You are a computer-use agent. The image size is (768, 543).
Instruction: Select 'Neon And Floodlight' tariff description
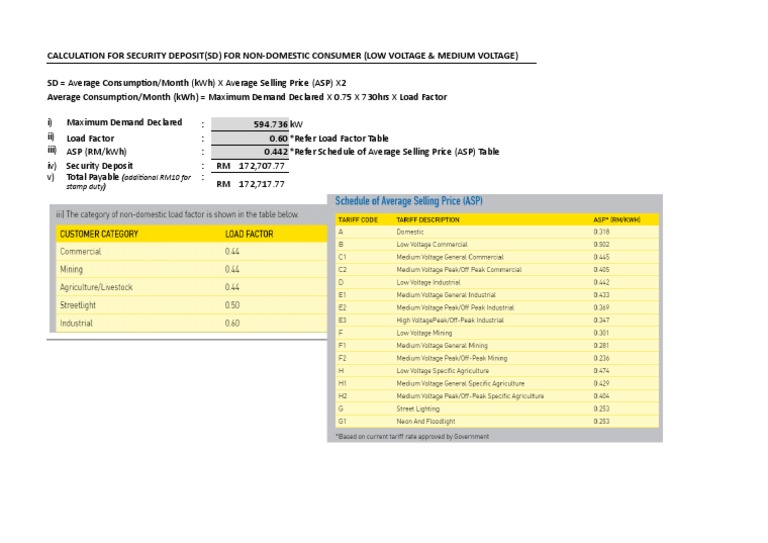[x=426, y=422]
